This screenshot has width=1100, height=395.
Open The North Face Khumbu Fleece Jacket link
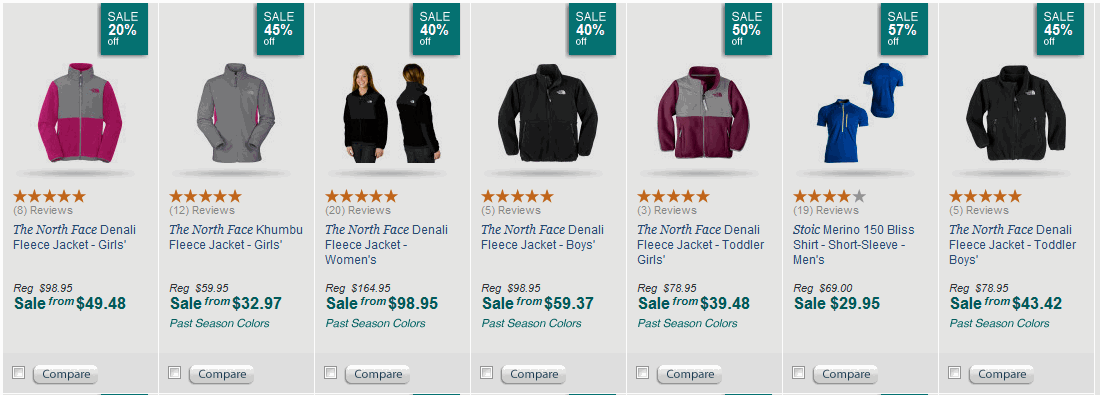click(x=236, y=237)
